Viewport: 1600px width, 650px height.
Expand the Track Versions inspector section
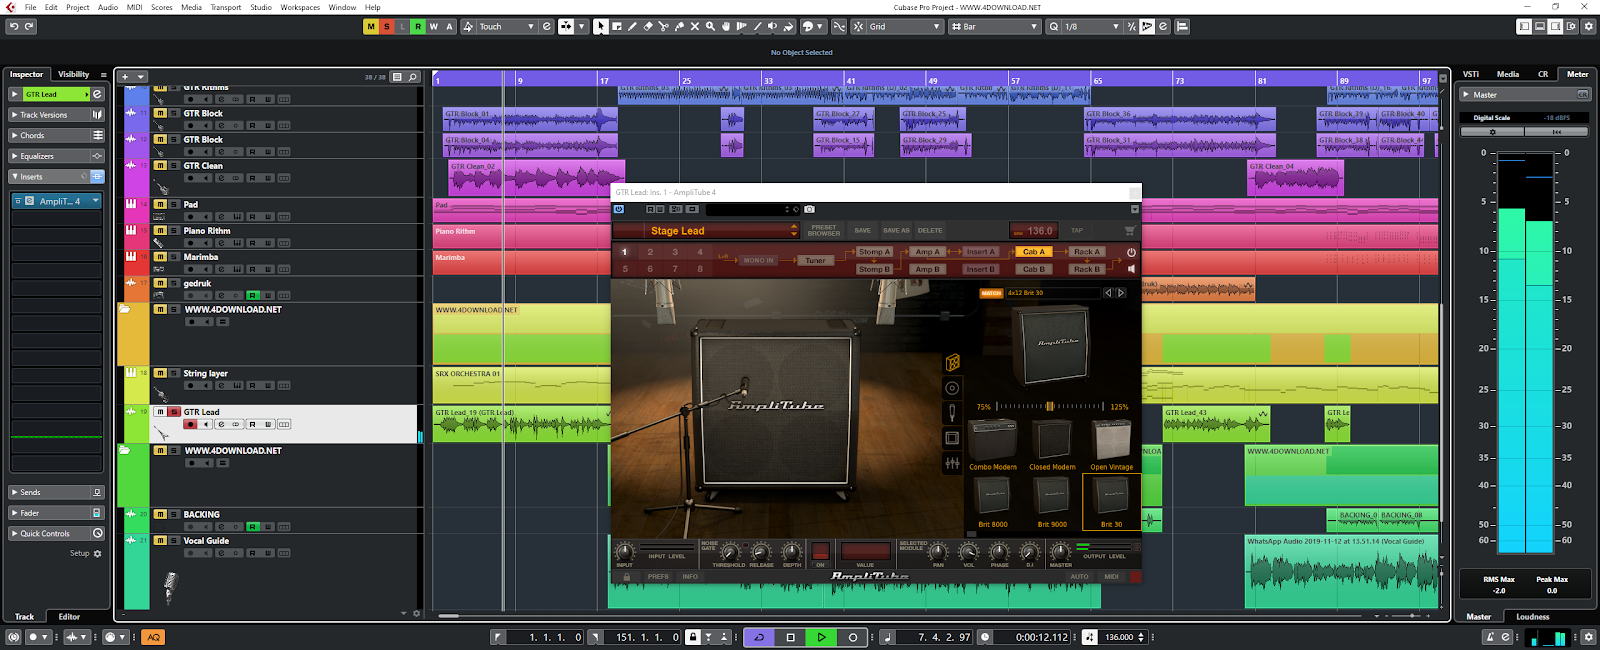click(x=56, y=115)
